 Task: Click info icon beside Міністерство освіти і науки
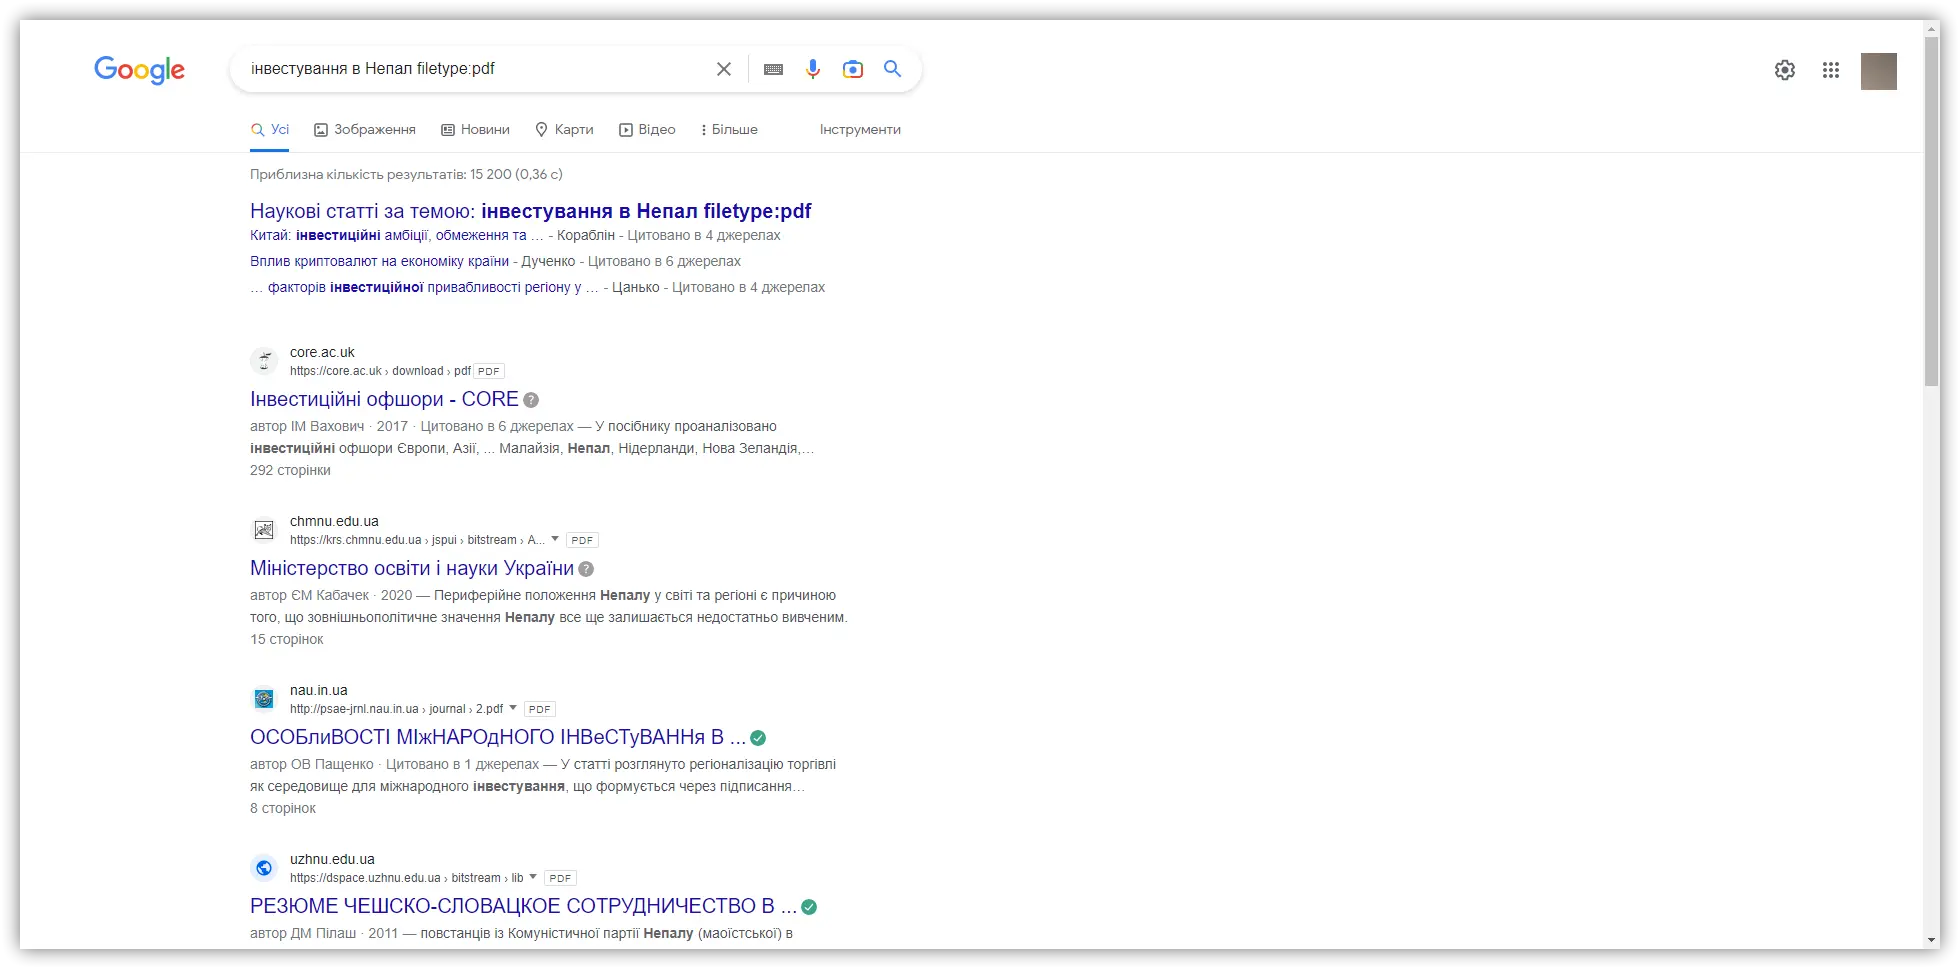(586, 569)
